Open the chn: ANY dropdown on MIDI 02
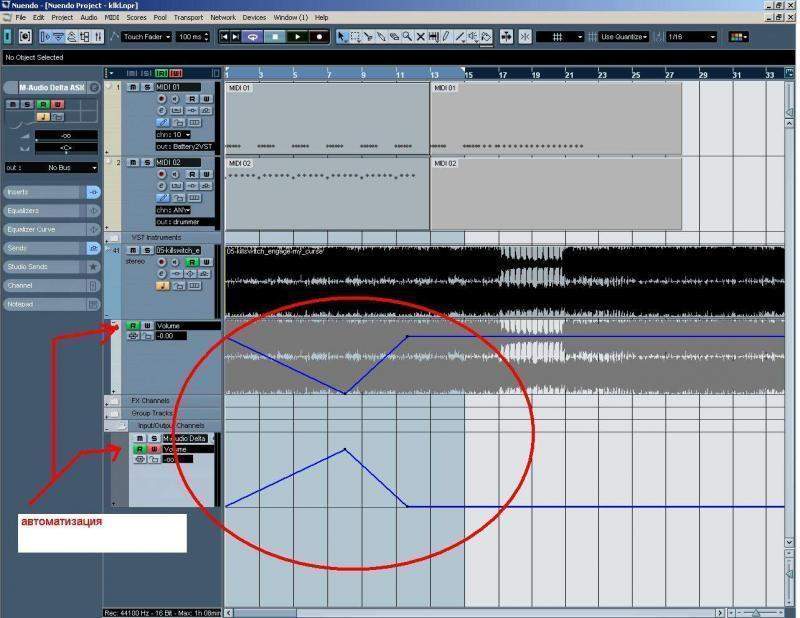 click(173, 210)
